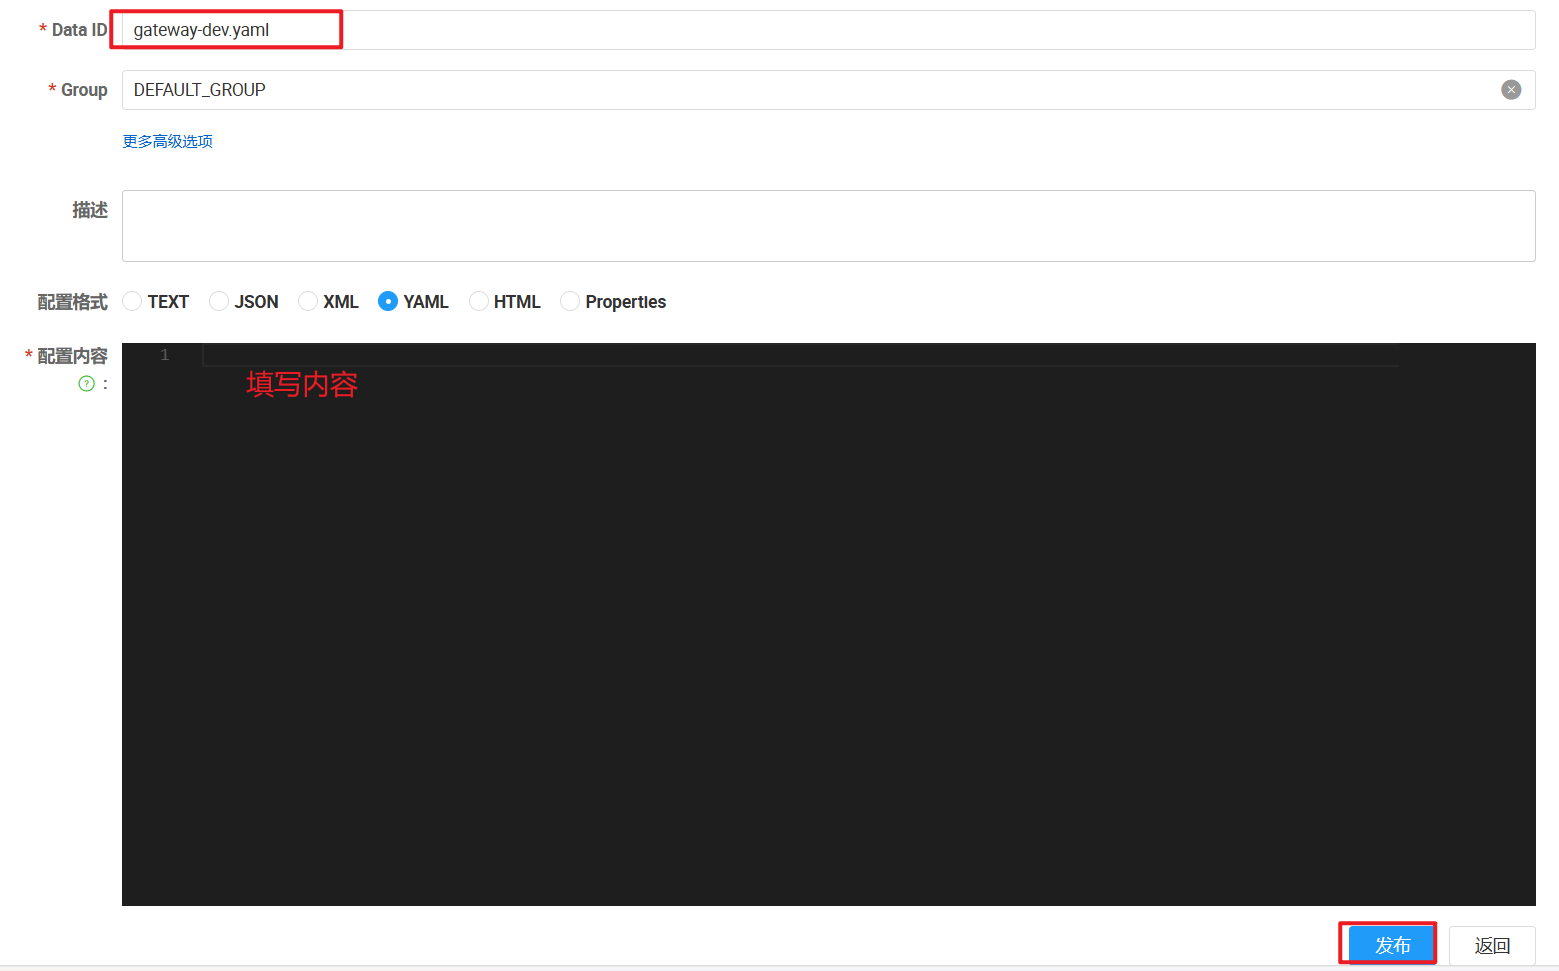Click line 1 in the config code editor
This screenshot has height=971, width=1559.
pos(800,355)
